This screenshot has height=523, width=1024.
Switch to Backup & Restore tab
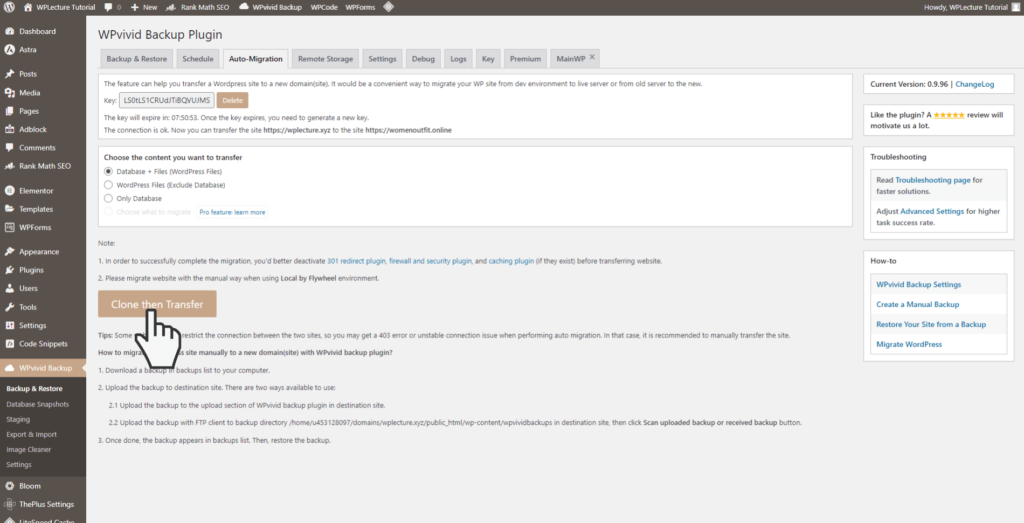click(136, 59)
